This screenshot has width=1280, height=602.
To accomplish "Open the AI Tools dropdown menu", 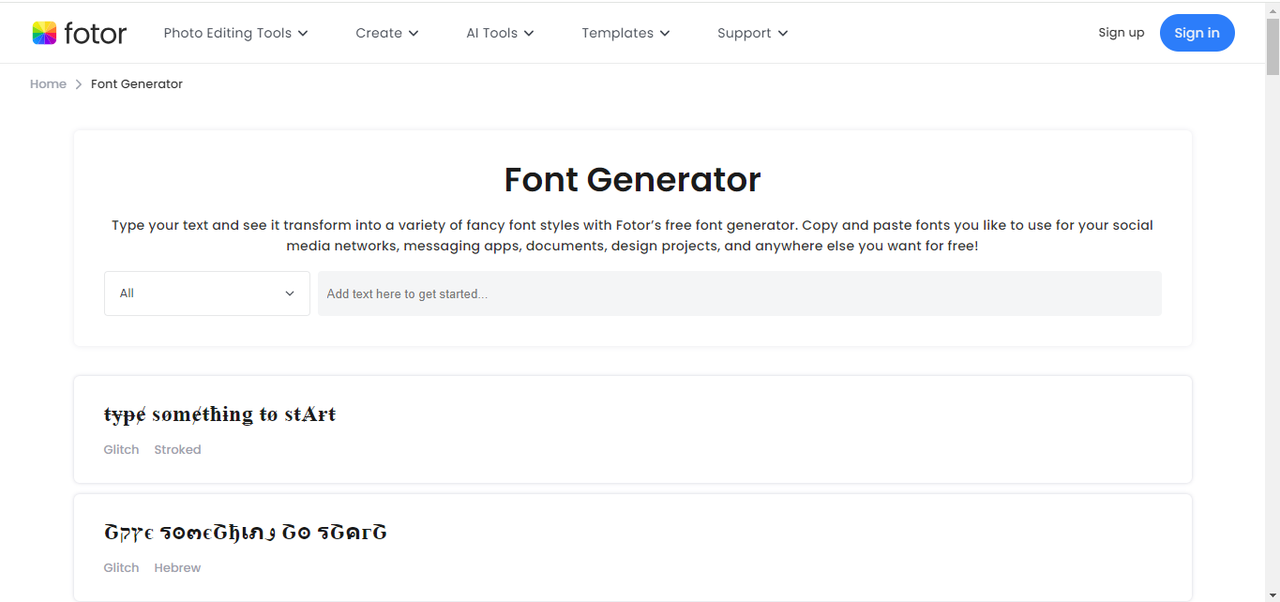I will 500,33.
